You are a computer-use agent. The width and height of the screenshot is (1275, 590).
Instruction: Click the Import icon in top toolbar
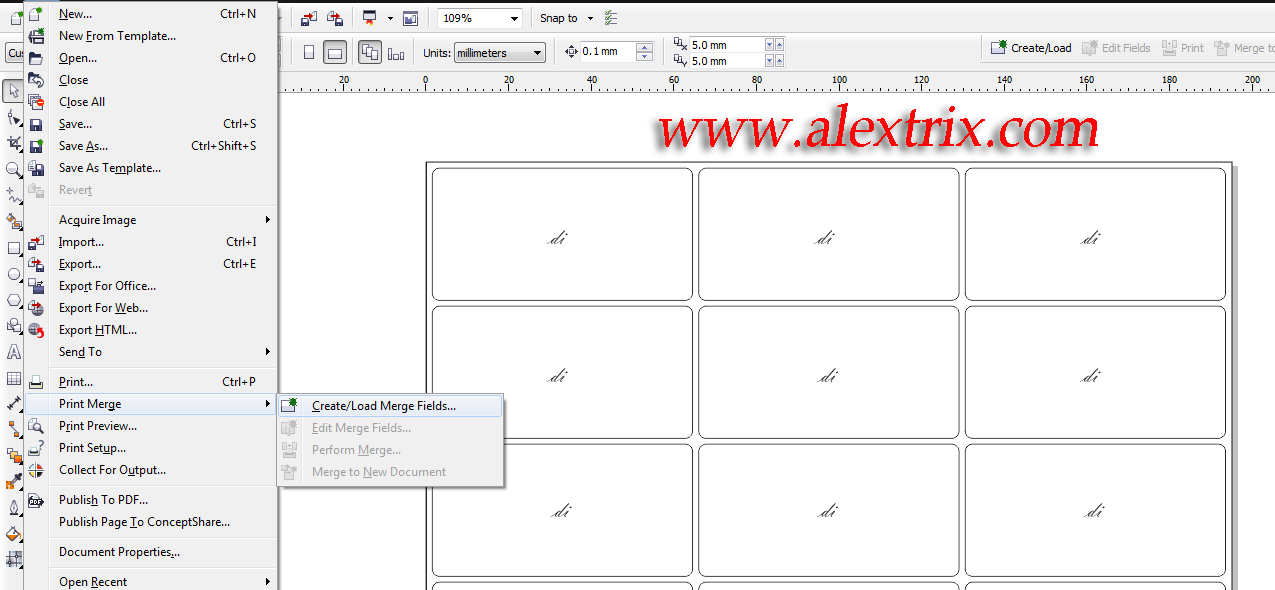point(309,18)
